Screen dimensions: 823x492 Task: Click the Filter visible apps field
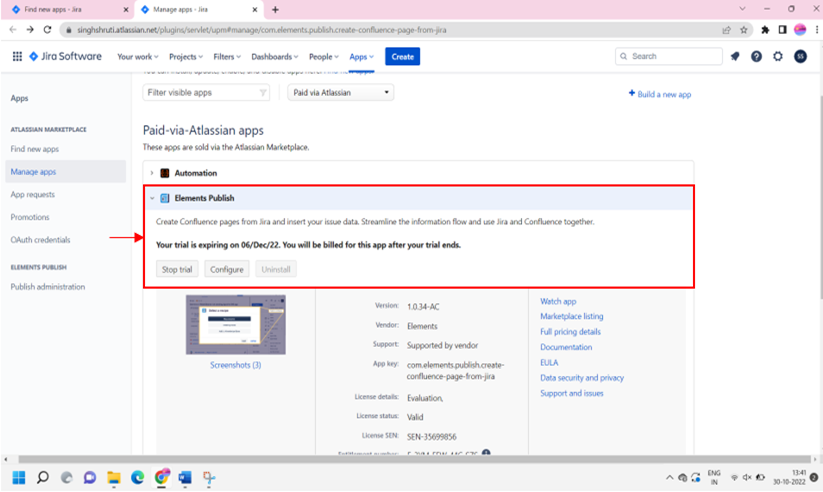click(x=206, y=92)
